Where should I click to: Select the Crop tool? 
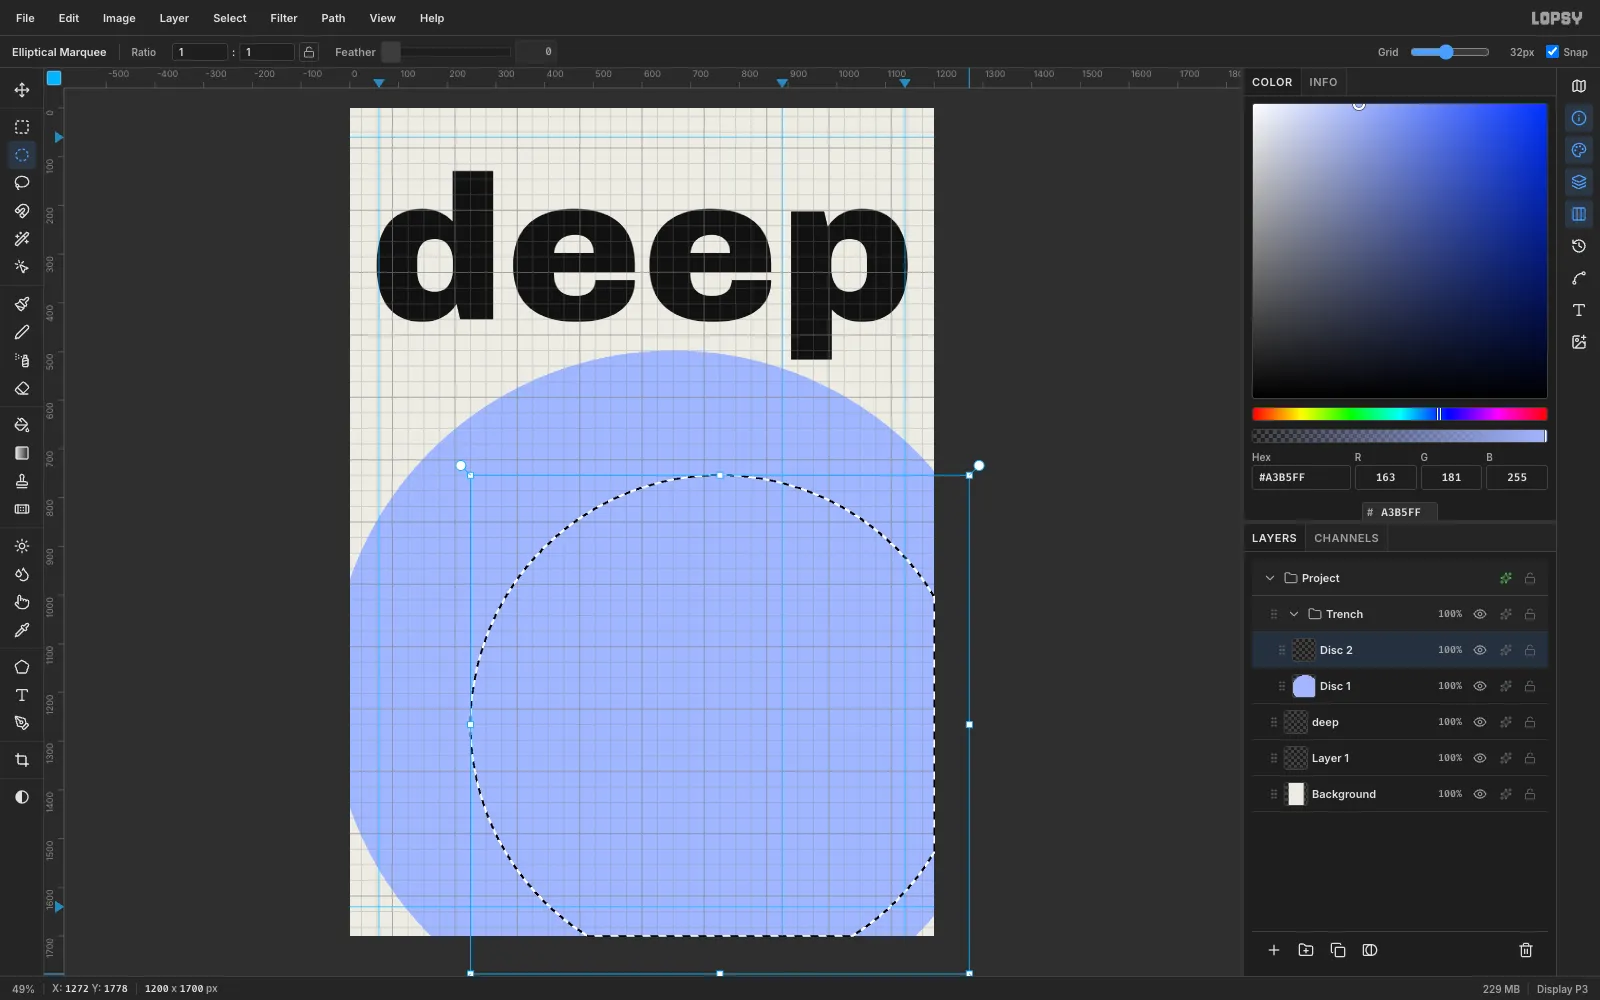22,760
